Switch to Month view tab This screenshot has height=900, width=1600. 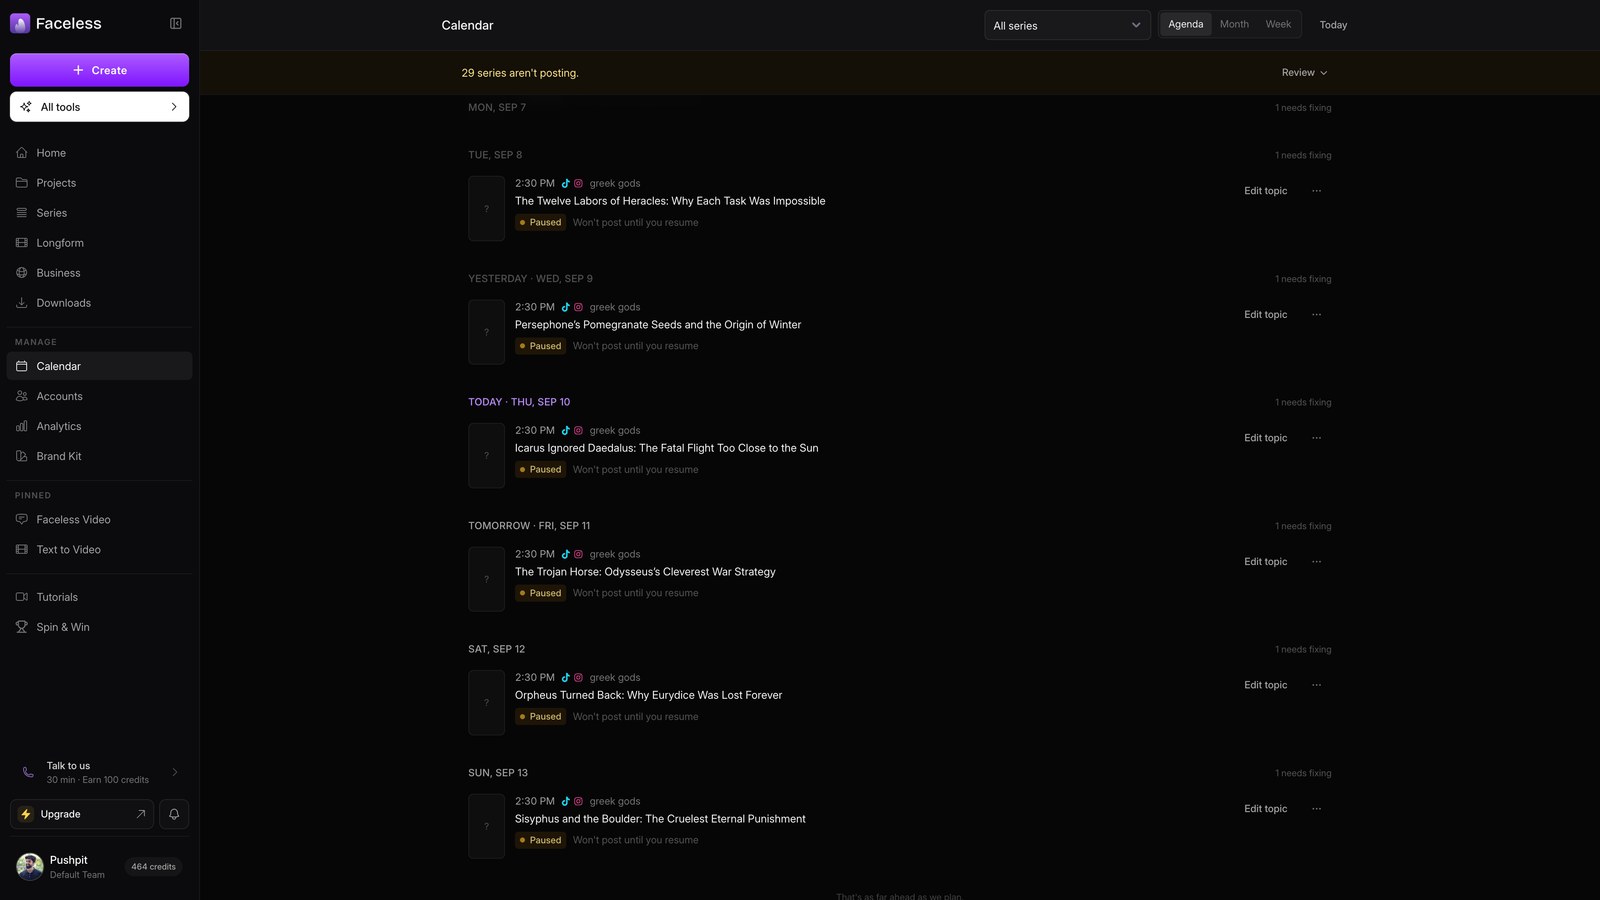click(1234, 24)
